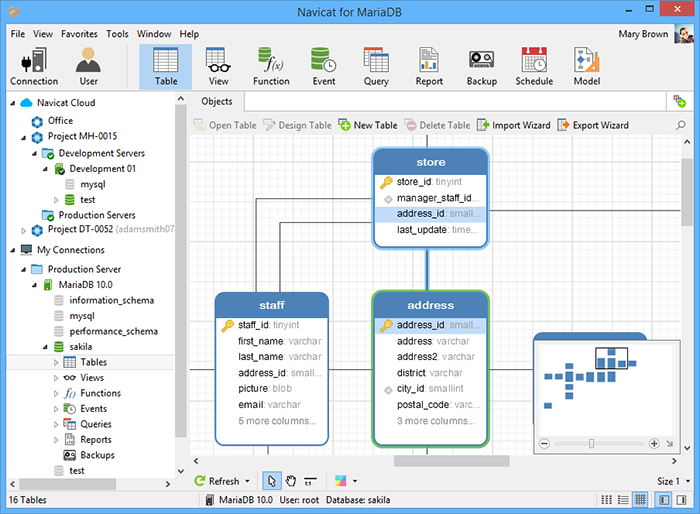Zoom in with plus button in overview

pos(654,443)
